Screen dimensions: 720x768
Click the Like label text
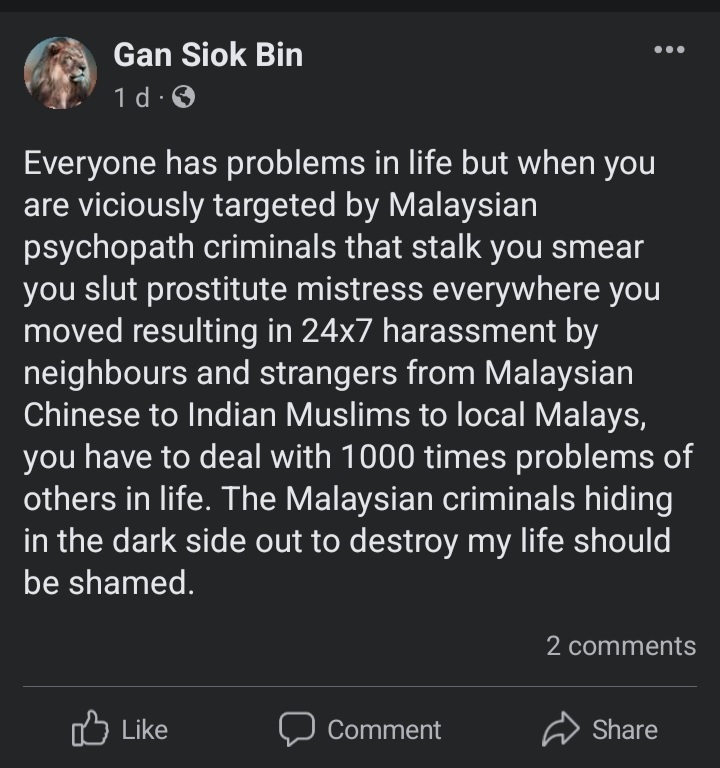click(x=144, y=730)
